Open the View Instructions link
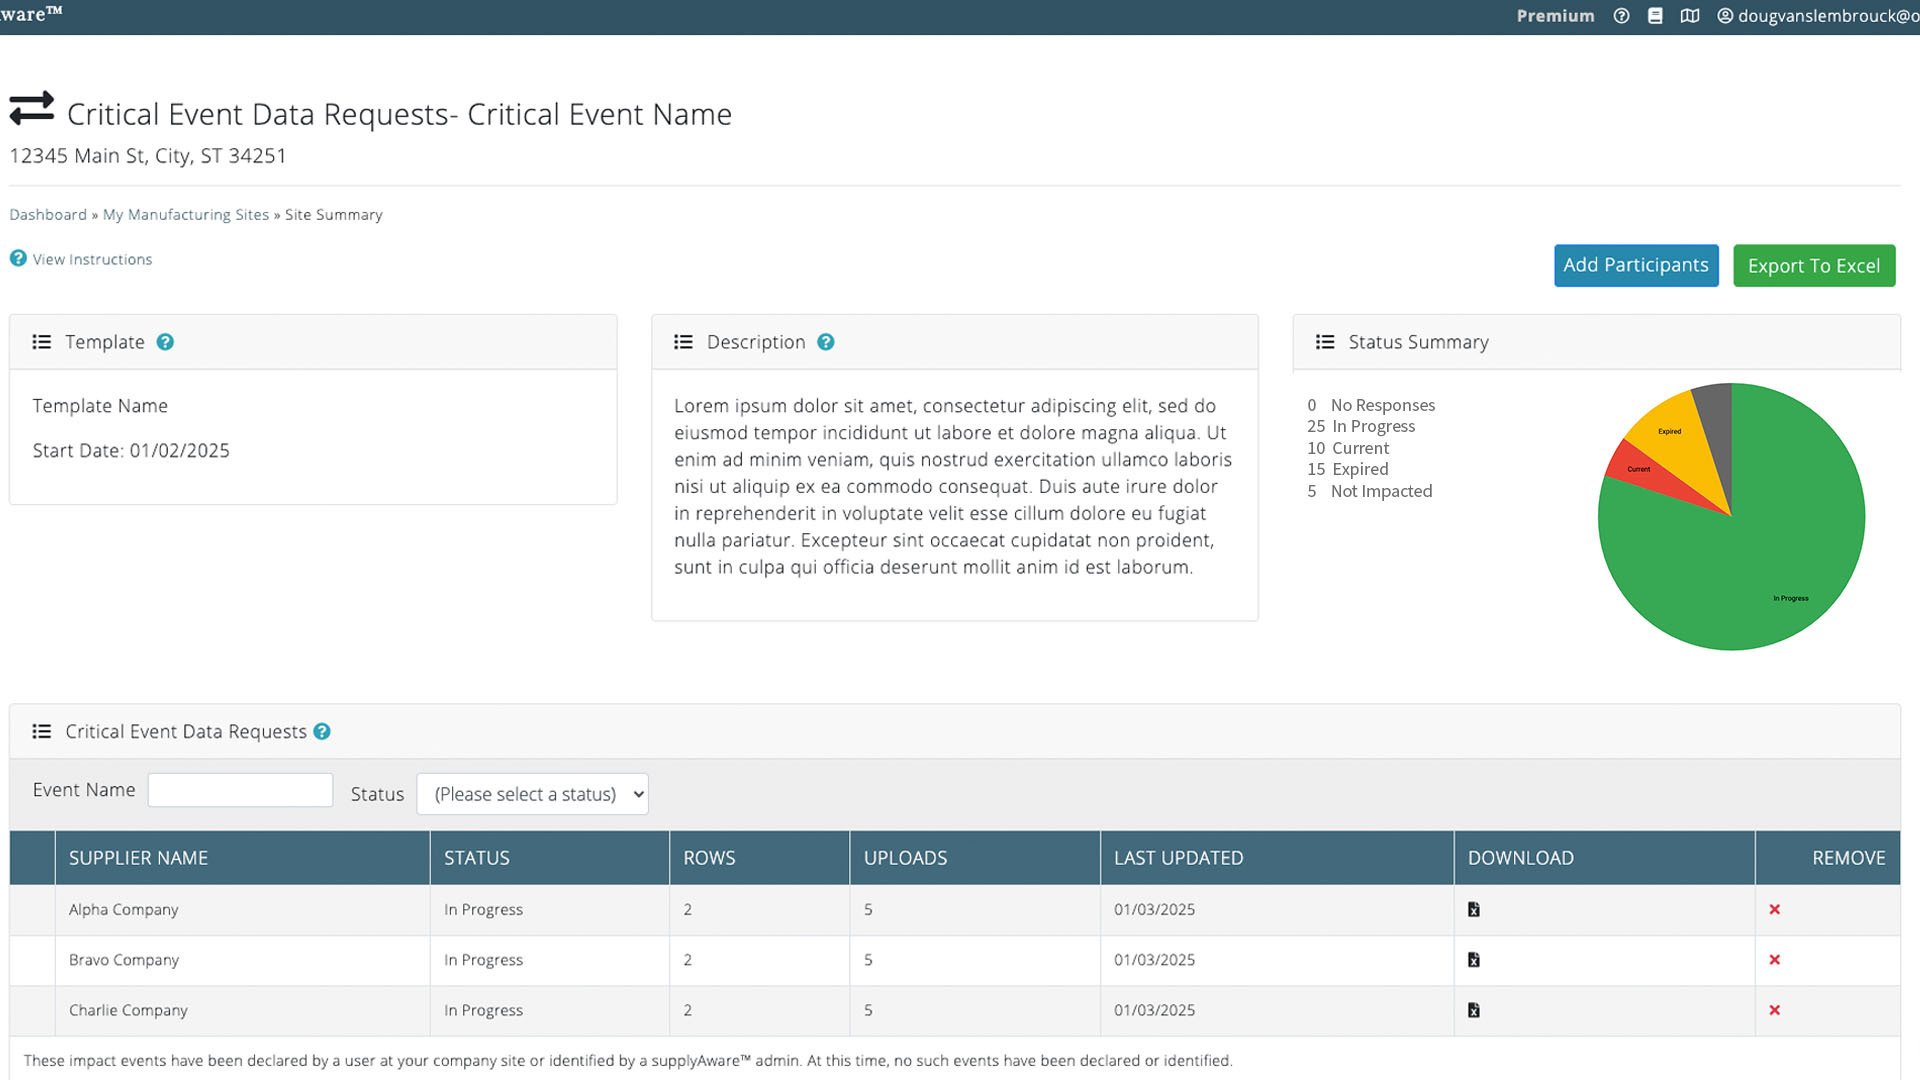 coord(92,259)
